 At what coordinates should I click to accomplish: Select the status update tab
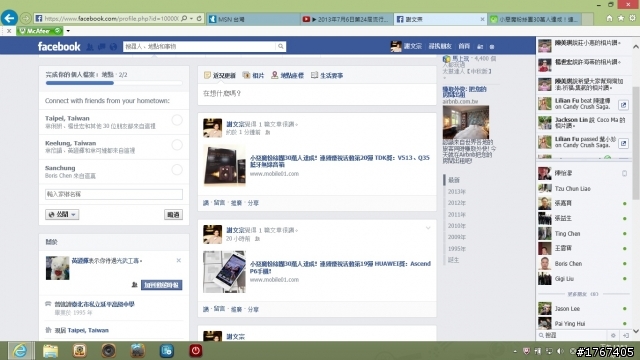[220, 76]
